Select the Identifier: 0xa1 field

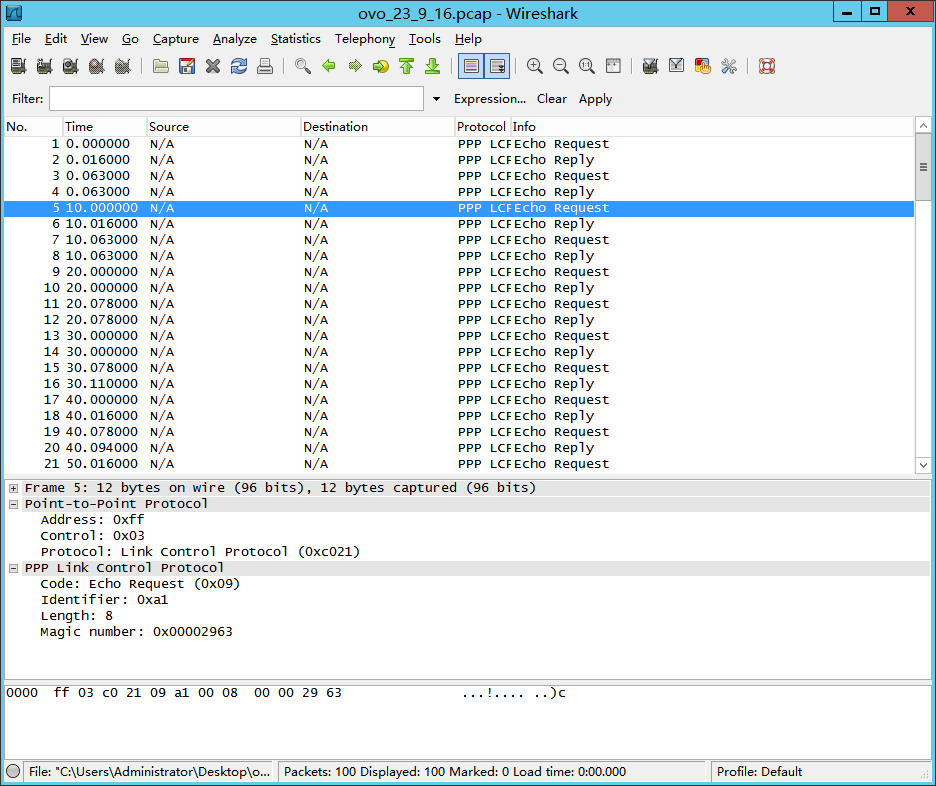104,600
